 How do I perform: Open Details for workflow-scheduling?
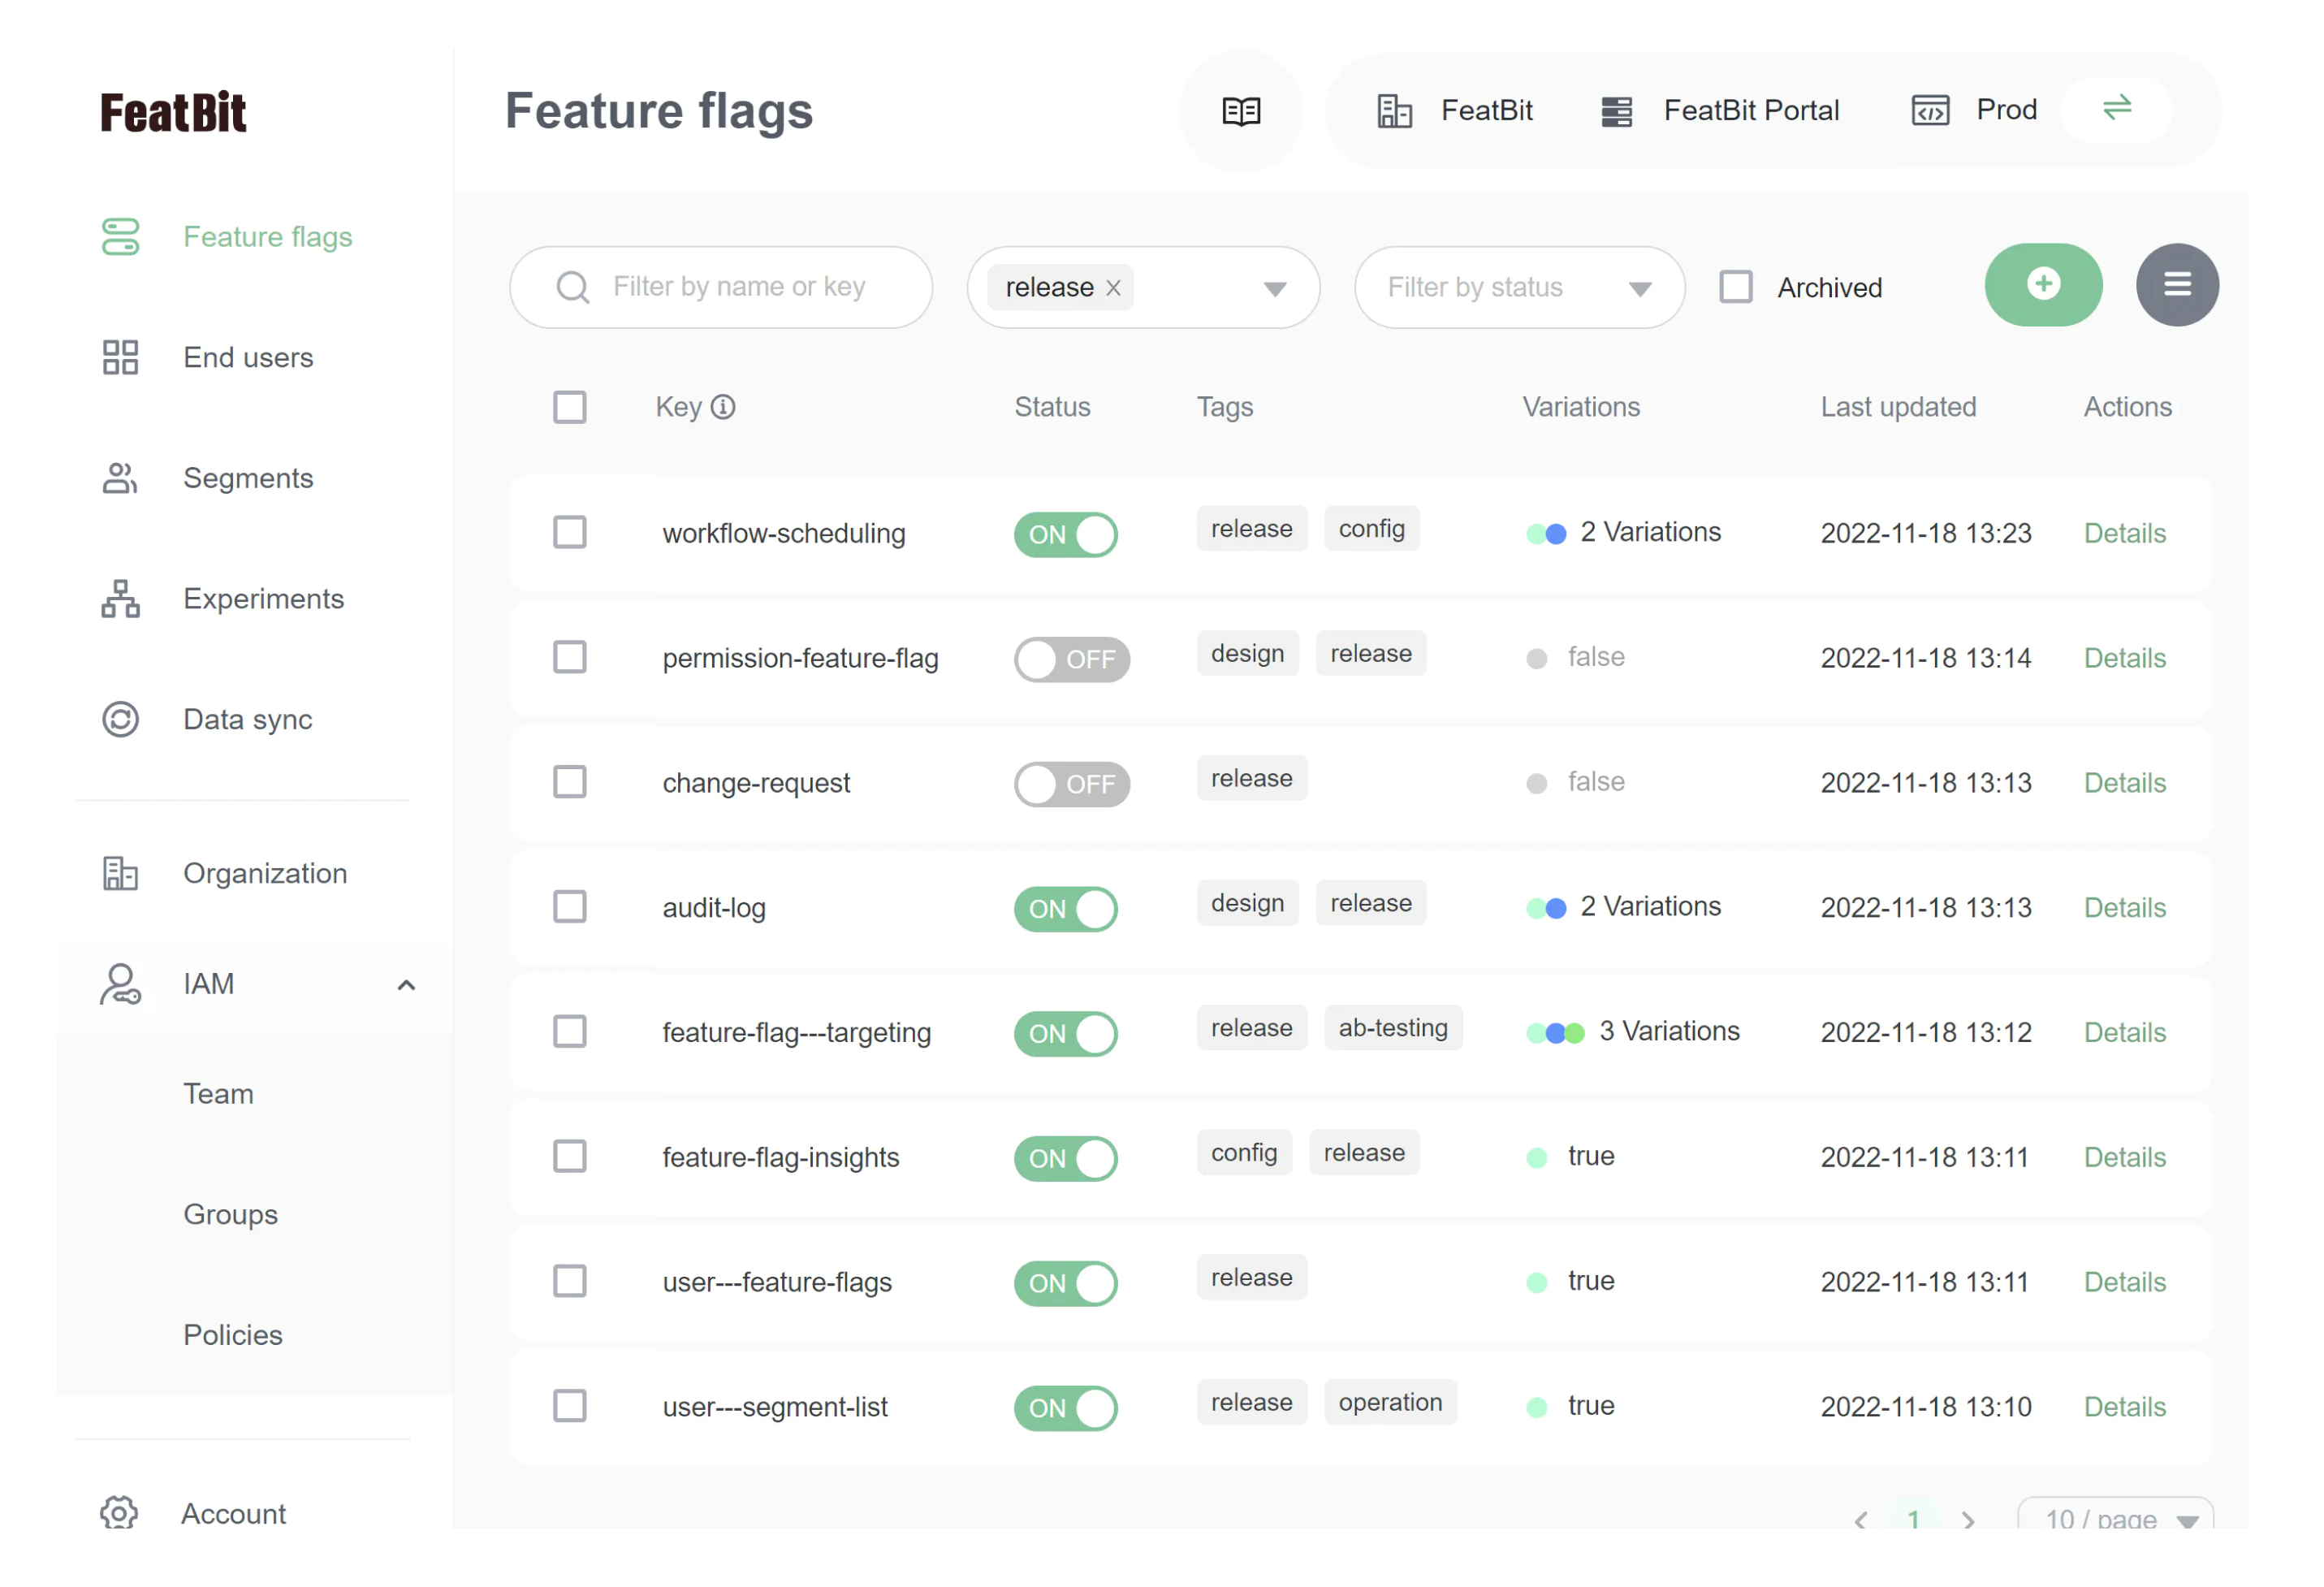pyautogui.click(x=2125, y=533)
